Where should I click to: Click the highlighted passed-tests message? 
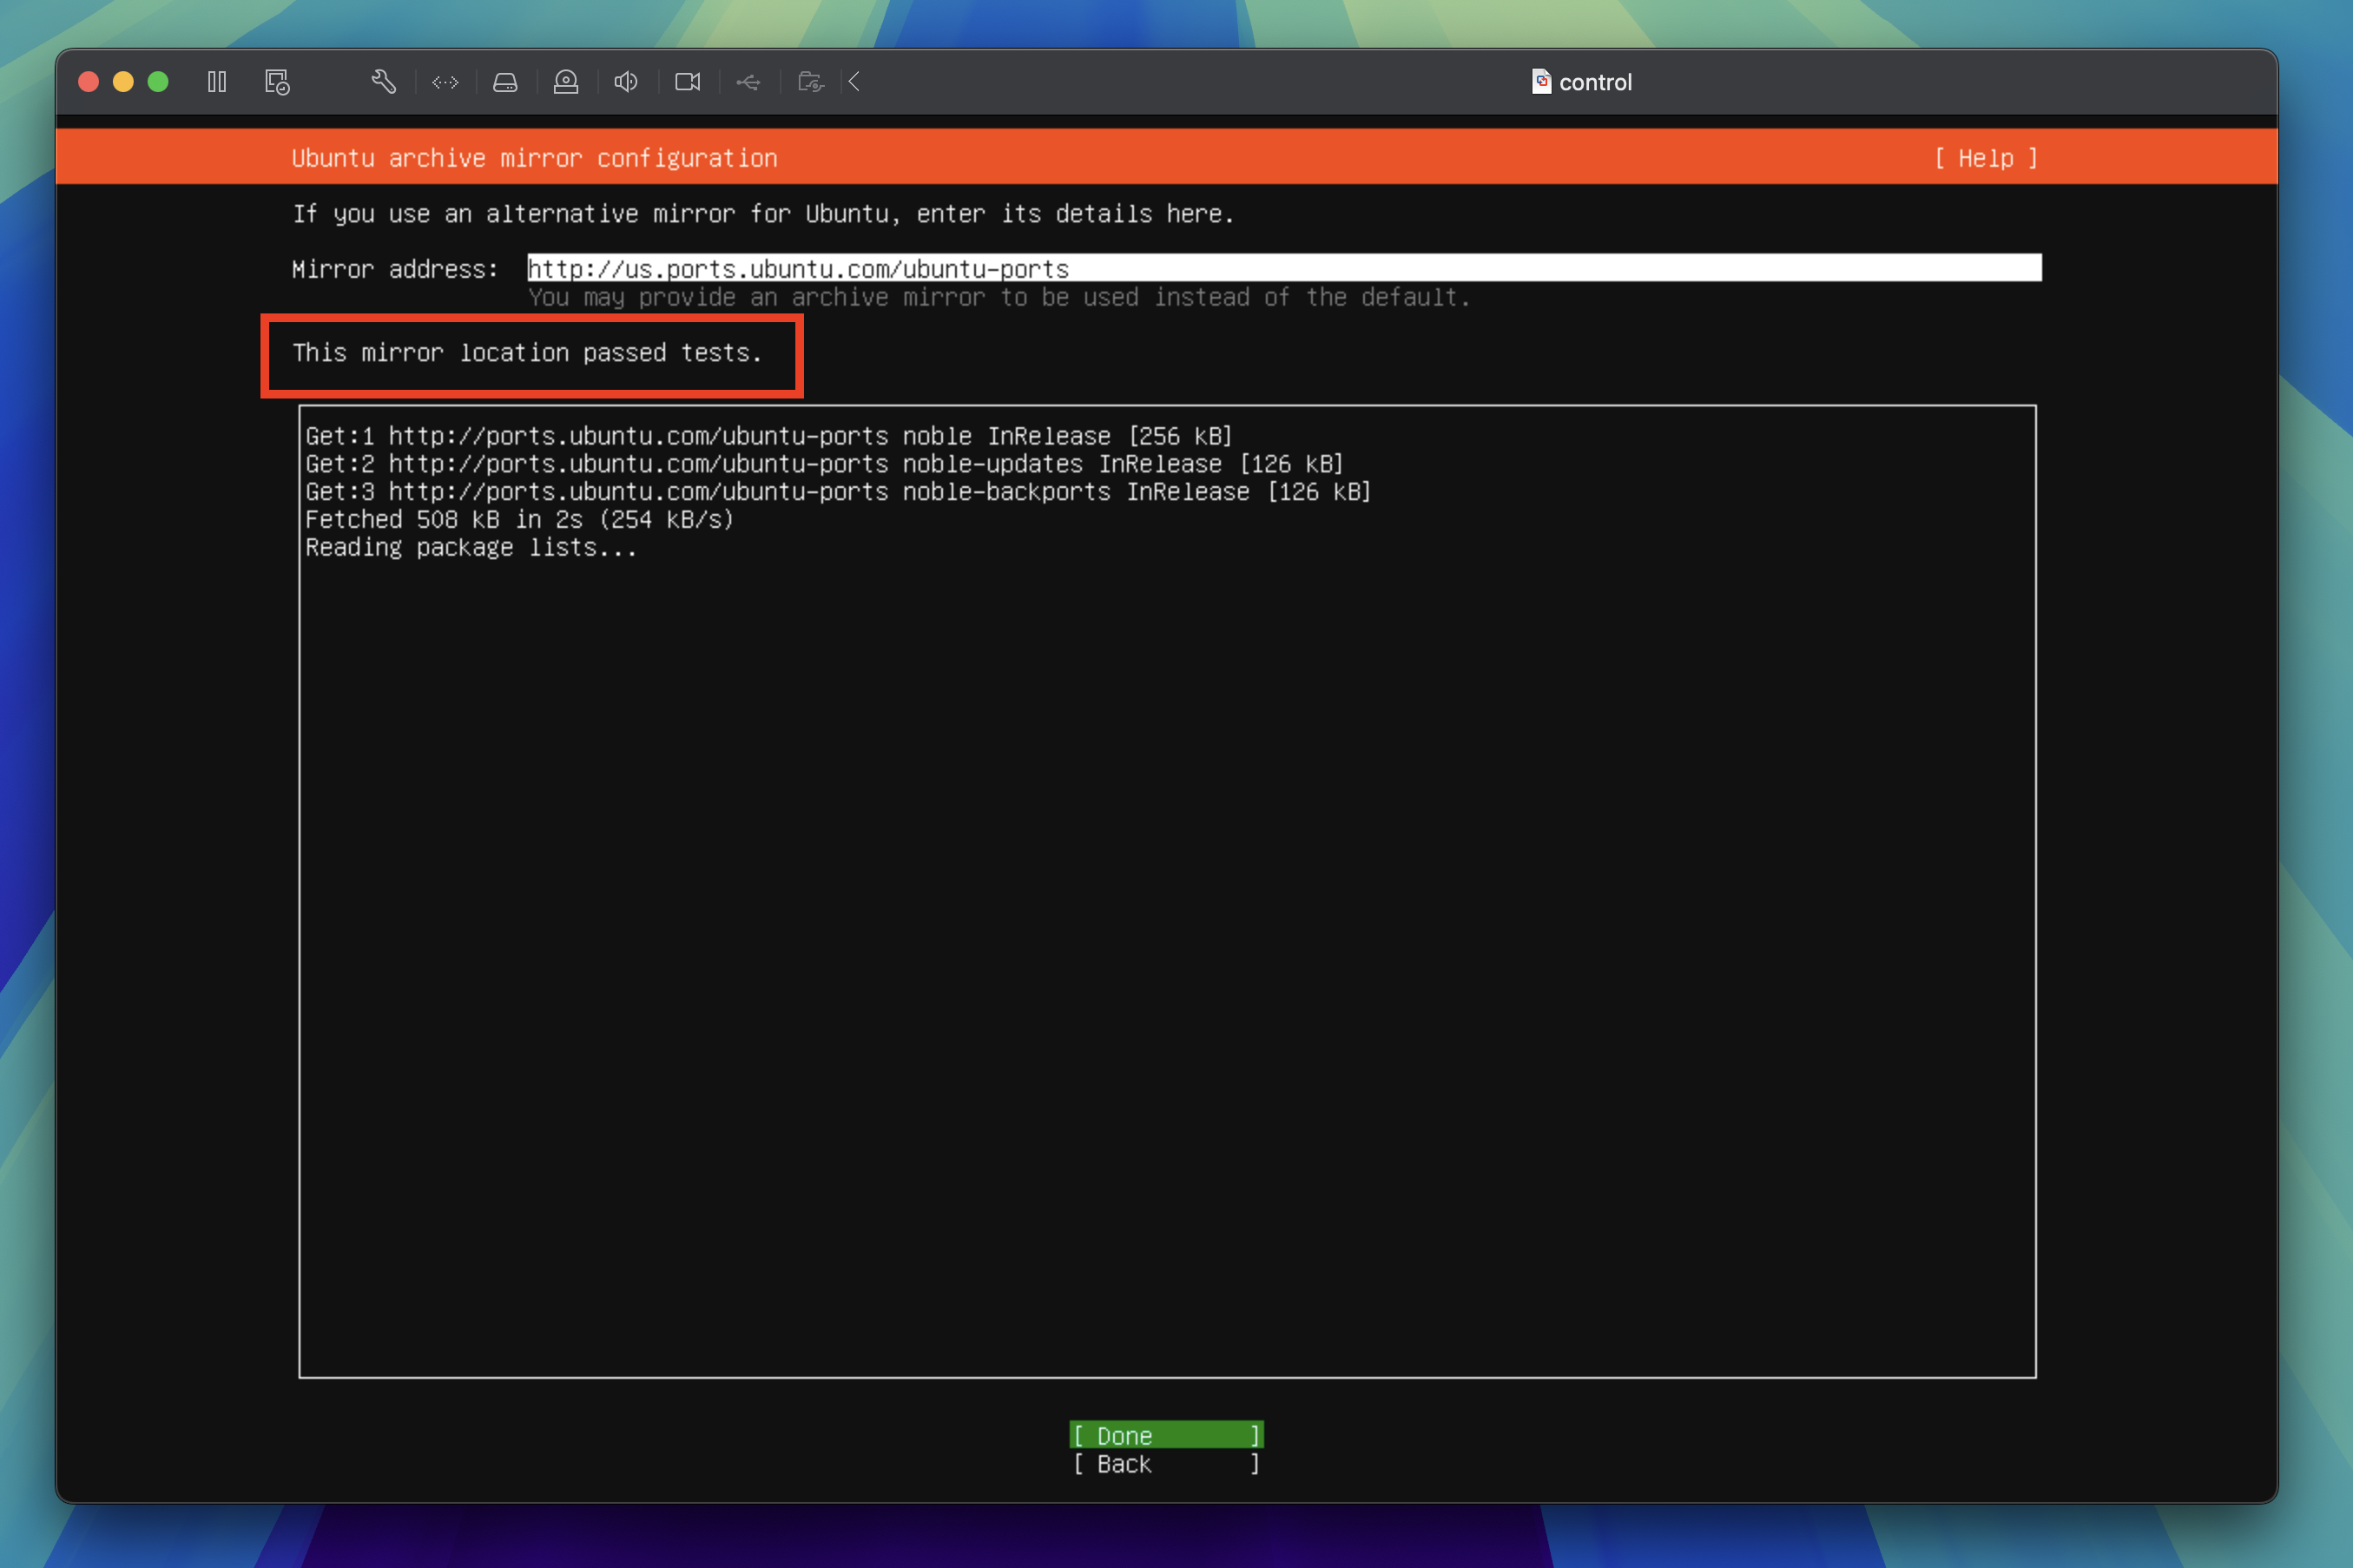[x=528, y=353]
